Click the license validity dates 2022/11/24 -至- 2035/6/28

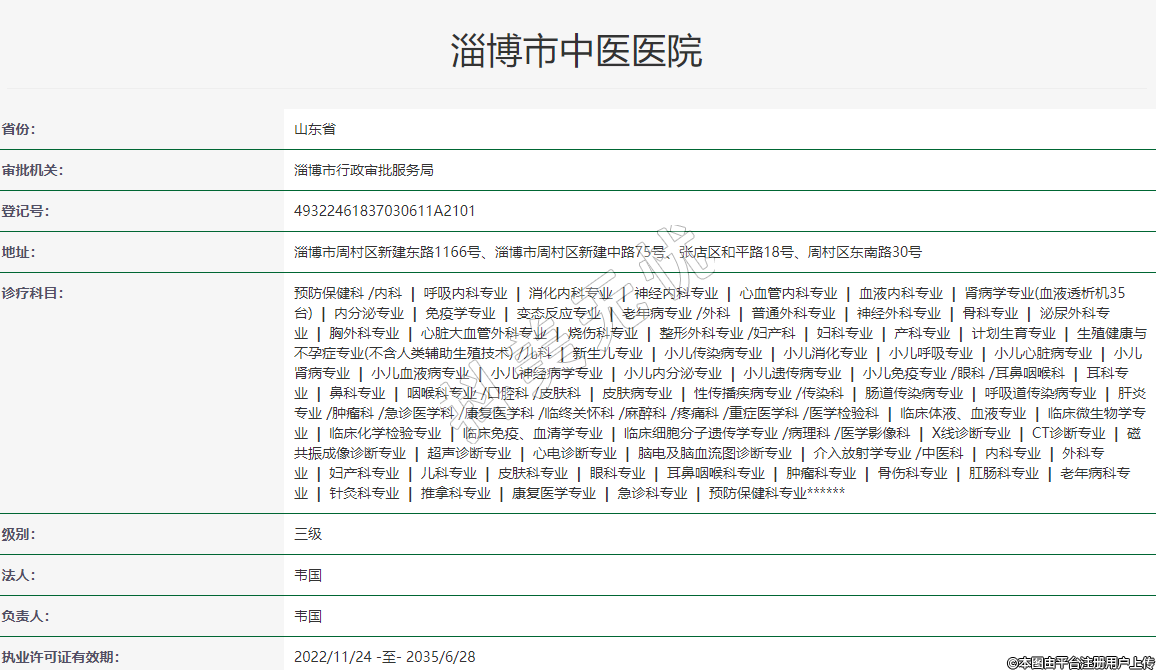(x=384, y=657)
